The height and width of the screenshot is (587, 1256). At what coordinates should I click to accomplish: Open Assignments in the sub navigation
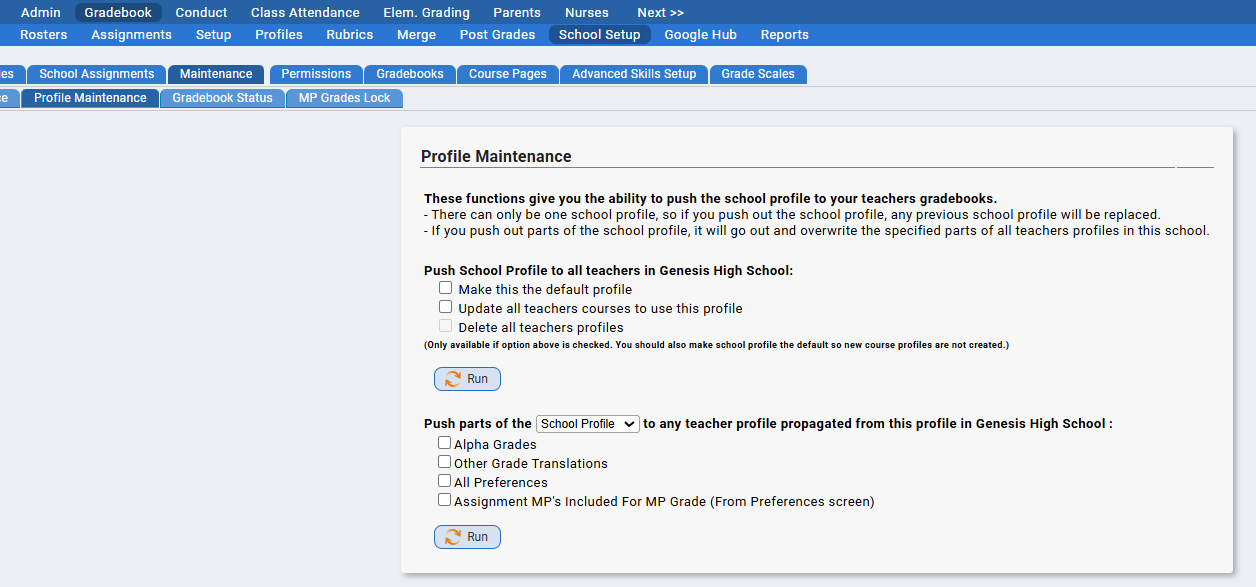coord(131,34)
